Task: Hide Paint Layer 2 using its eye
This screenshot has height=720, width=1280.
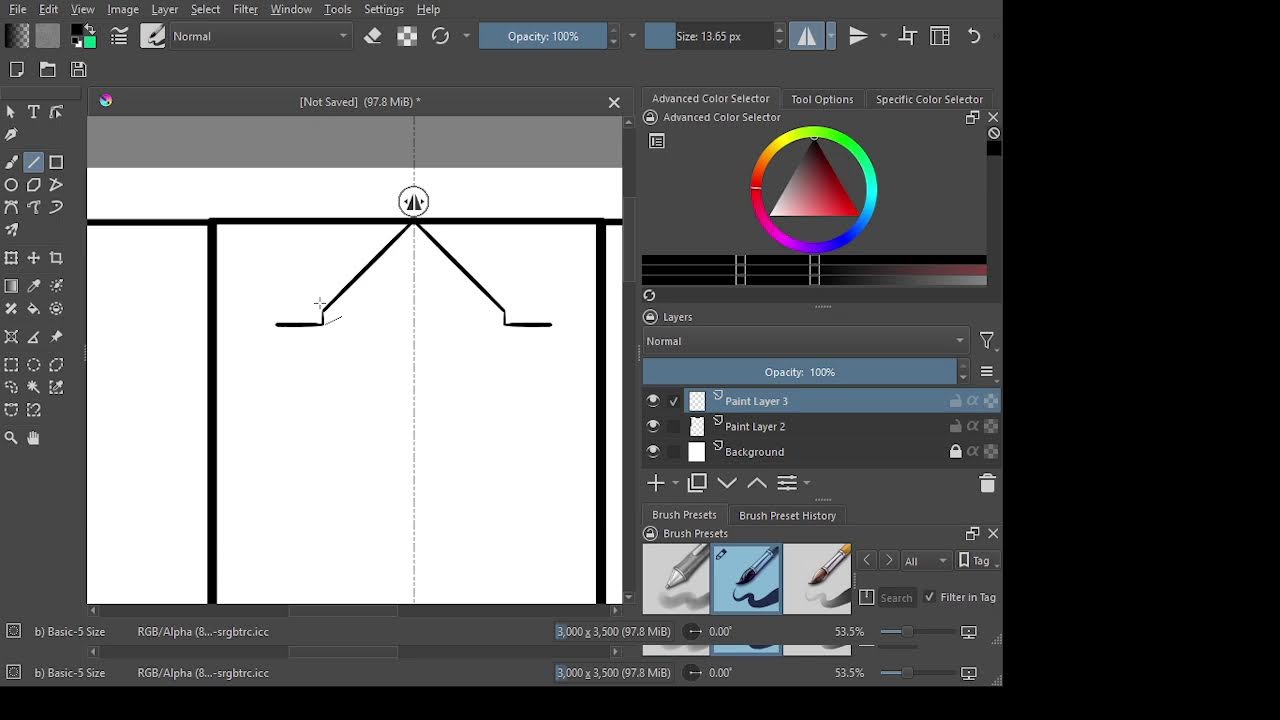Action: pyautogui.click(x=653, y=427)
